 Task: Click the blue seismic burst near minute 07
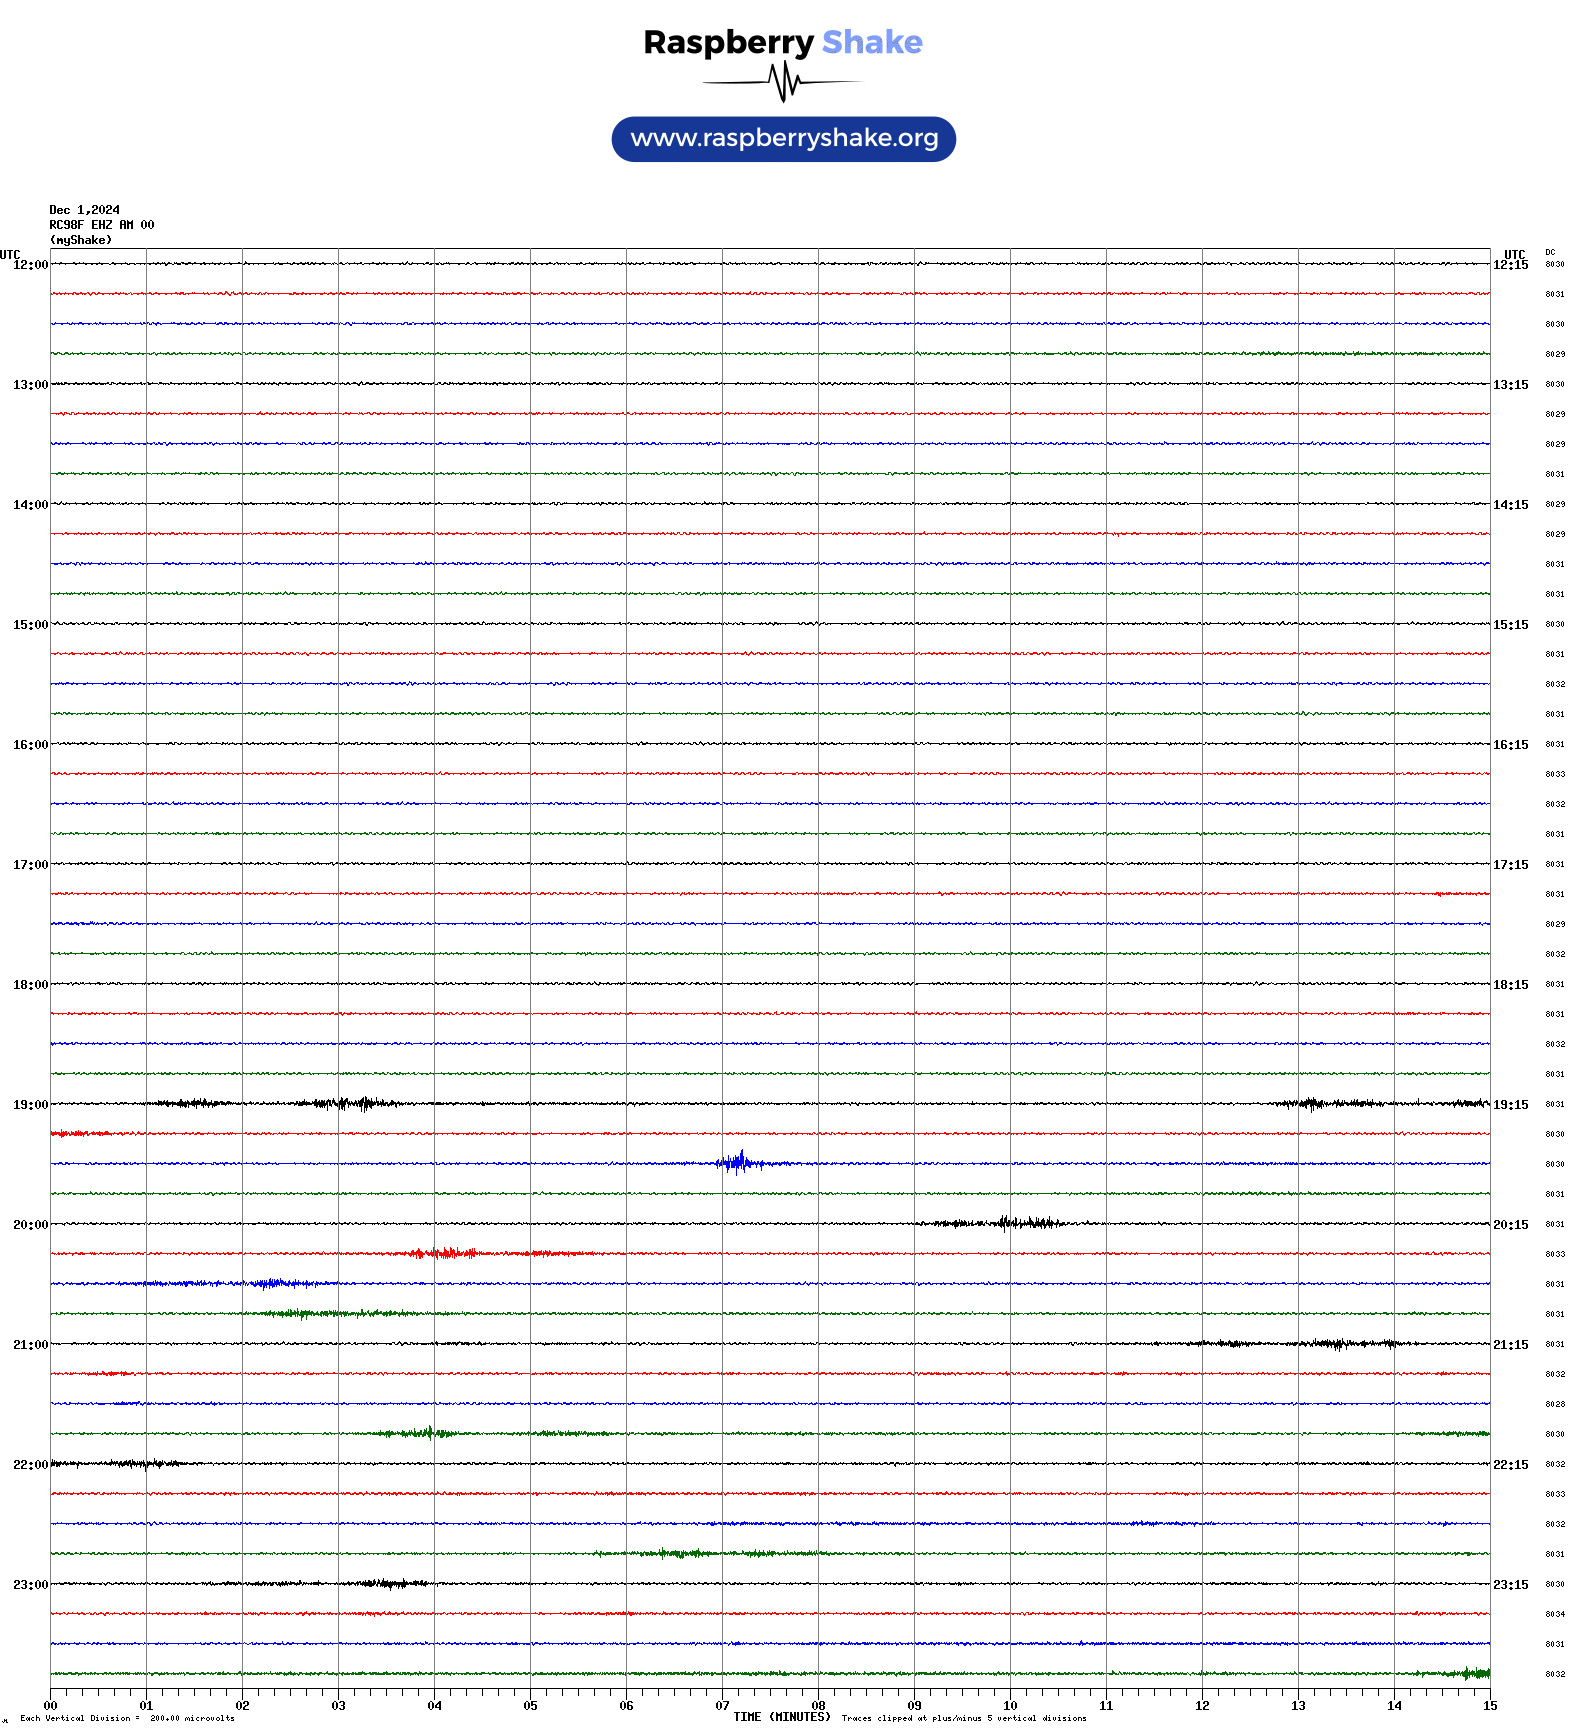point(740,1163)
